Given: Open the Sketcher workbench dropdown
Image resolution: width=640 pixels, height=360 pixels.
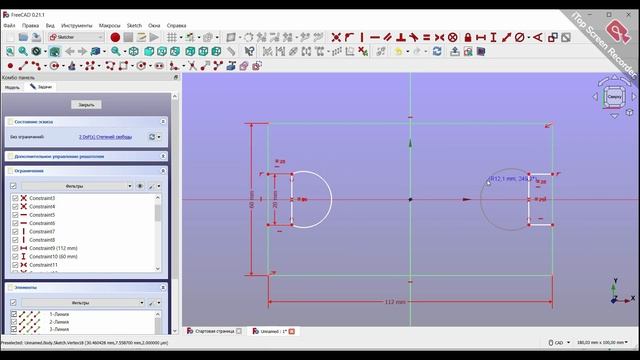Looking at the screenshot, I should (76, 38).
